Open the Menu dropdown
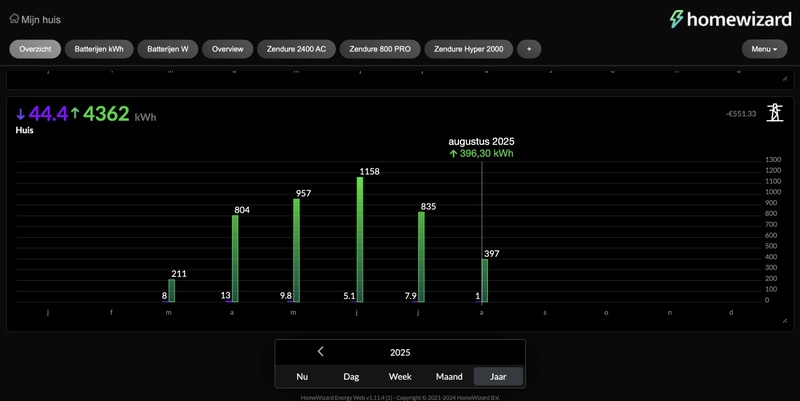The width and height of the screenshot is (800, 401). 764,49
